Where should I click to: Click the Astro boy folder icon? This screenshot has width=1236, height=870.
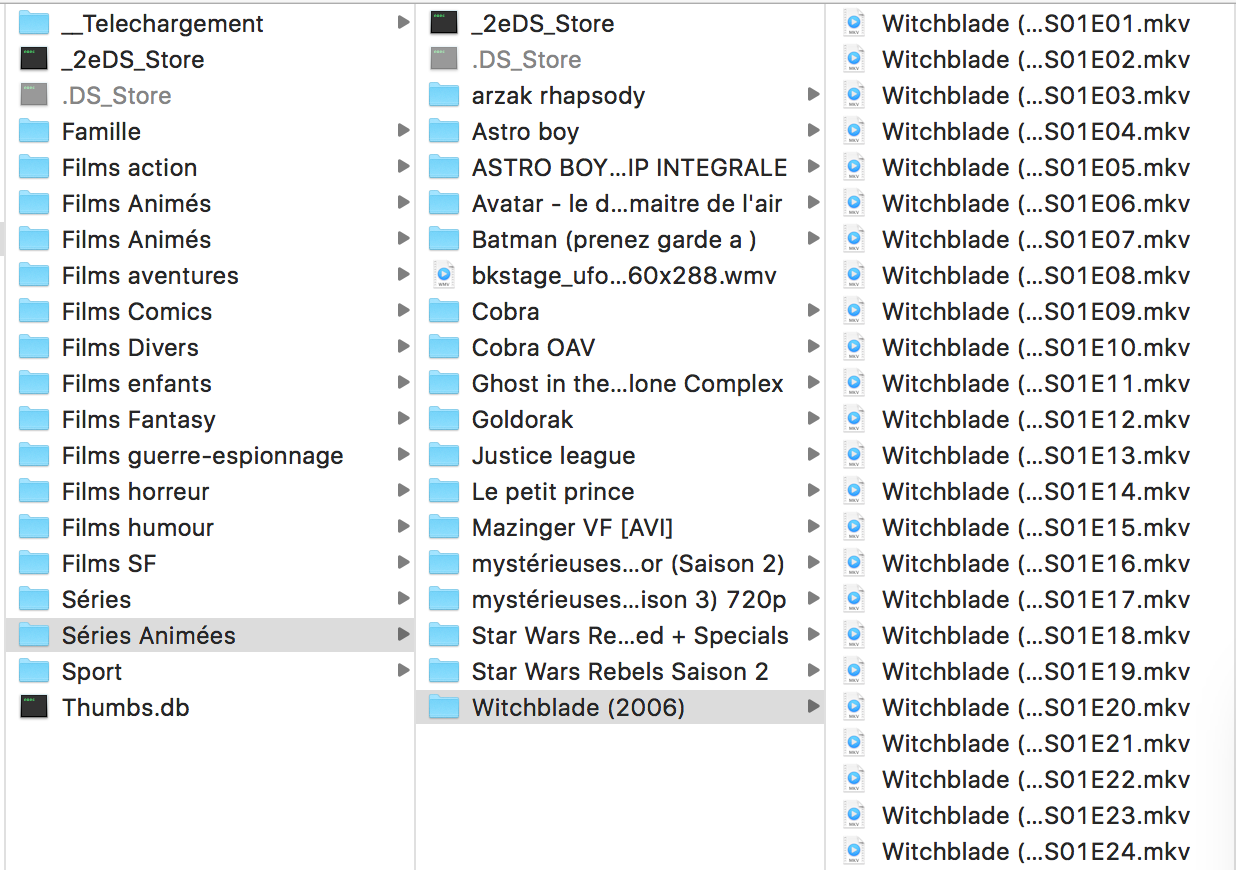(x=444, y=131)
